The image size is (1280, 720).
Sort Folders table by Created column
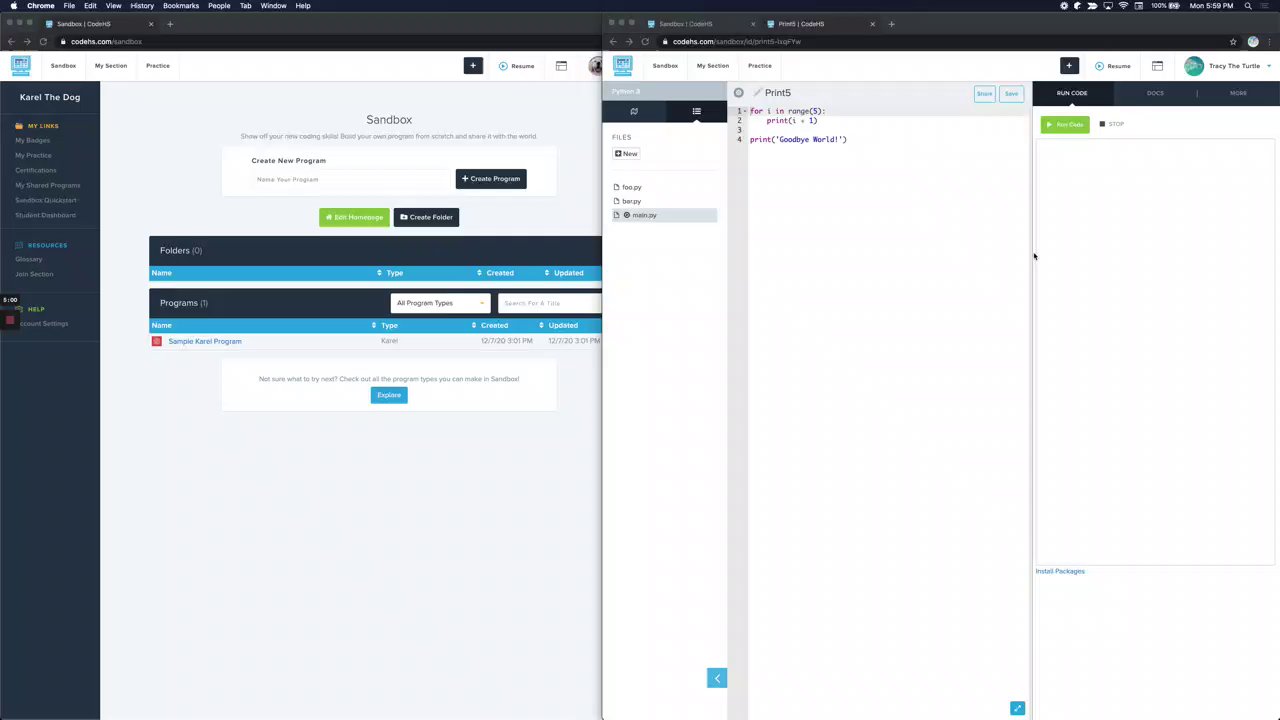tap(500, 273)
